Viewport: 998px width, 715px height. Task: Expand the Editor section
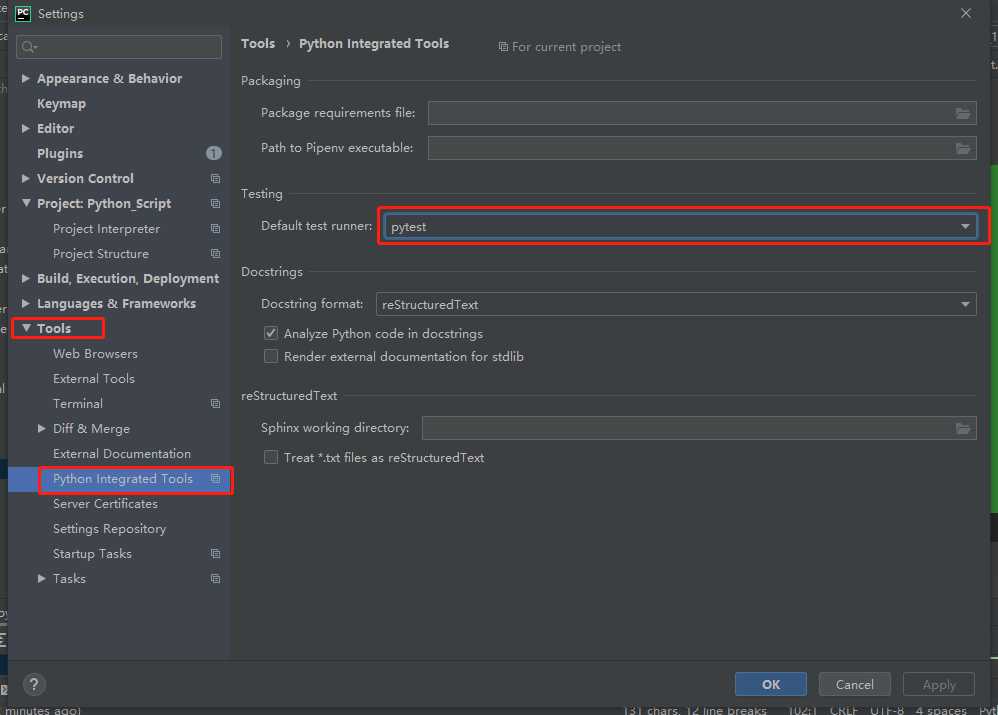tap(25, 129)
